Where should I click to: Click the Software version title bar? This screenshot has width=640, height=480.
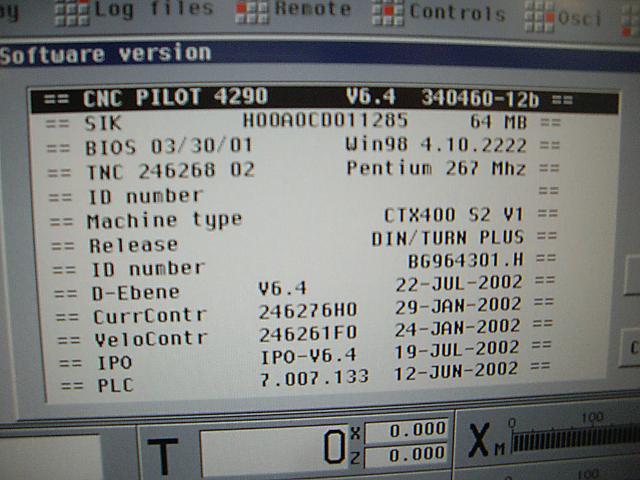300,54
